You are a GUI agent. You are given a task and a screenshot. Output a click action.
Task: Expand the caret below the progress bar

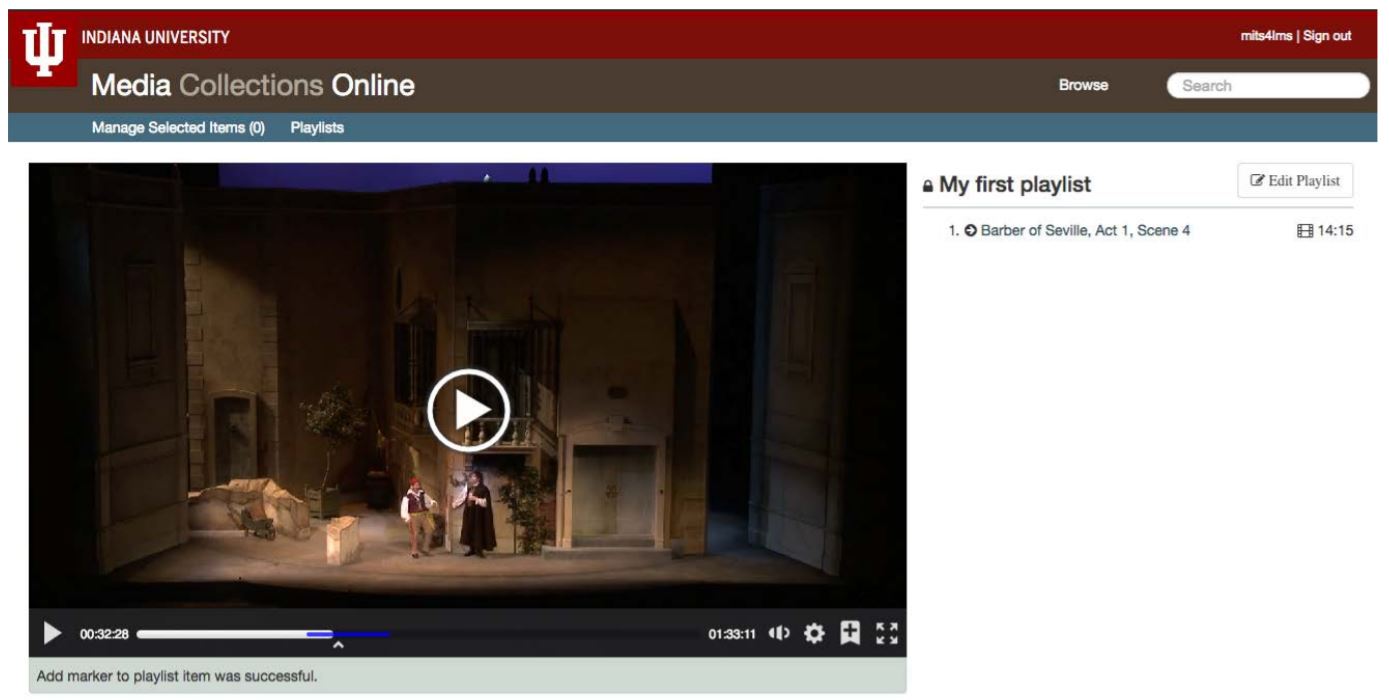click(338, 646)
